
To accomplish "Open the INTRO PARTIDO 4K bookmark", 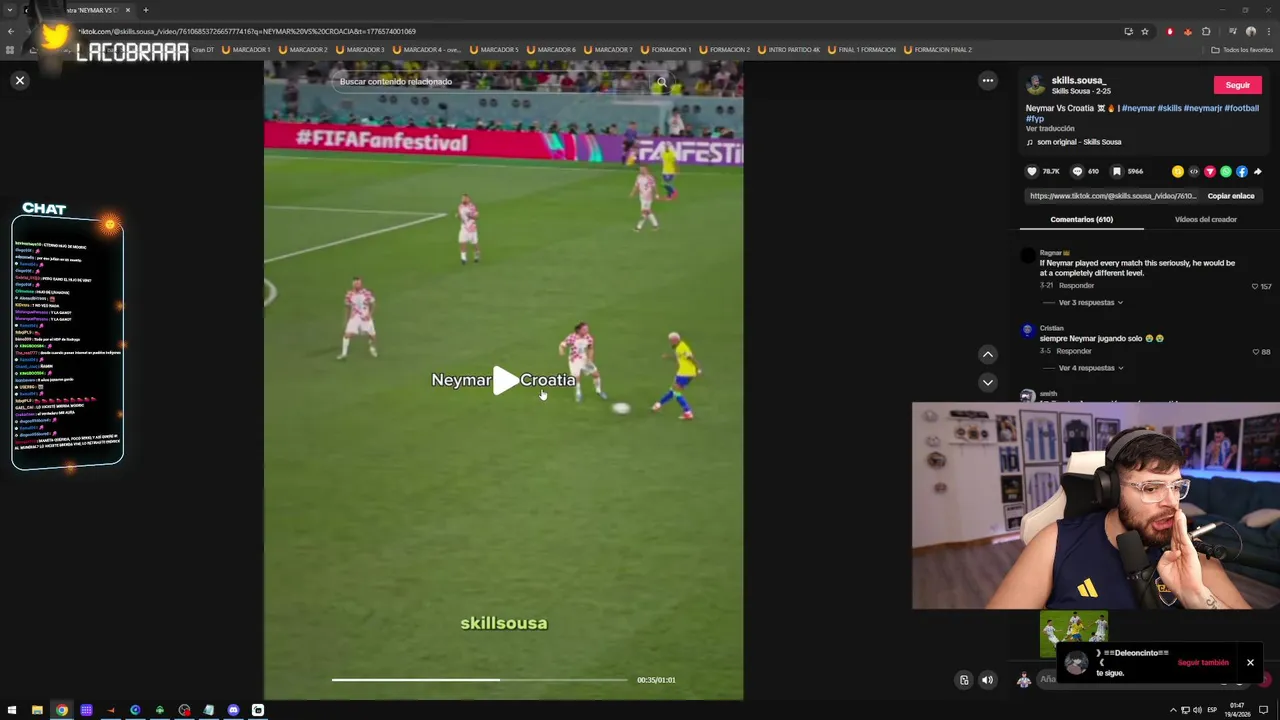I will (x=789, y=49).
